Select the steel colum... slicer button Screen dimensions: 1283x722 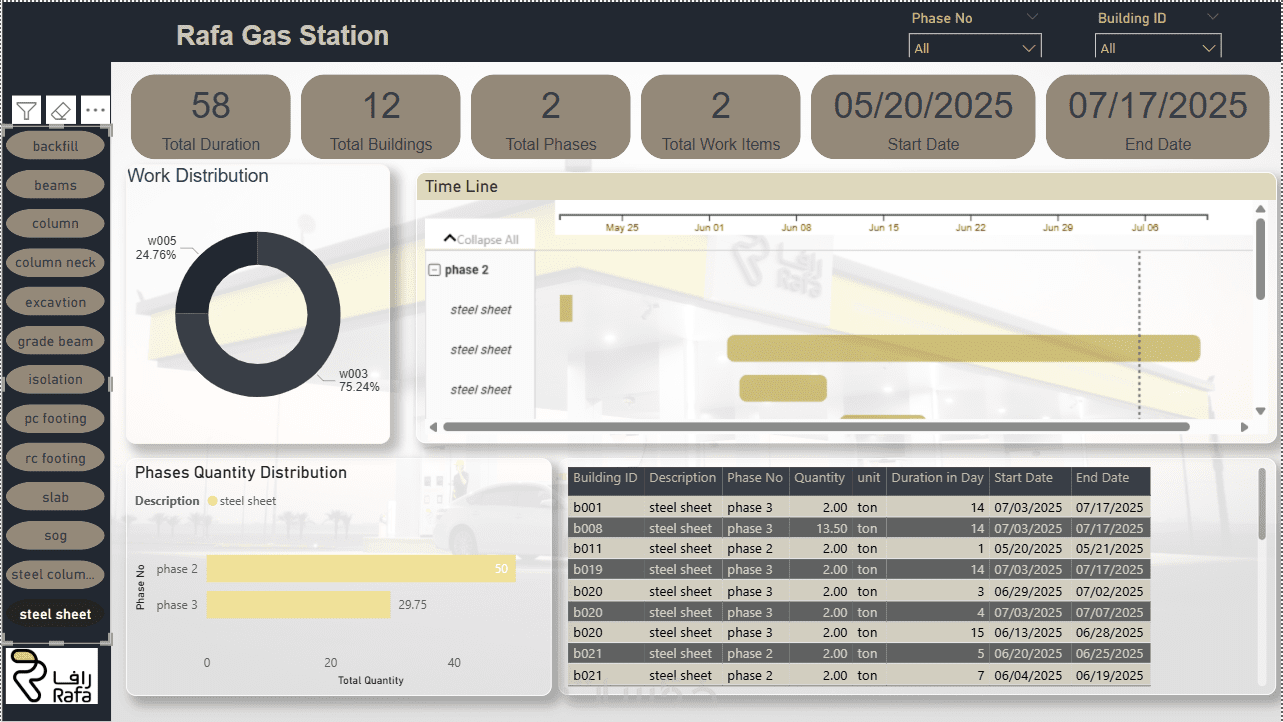(x=55, y=575)
